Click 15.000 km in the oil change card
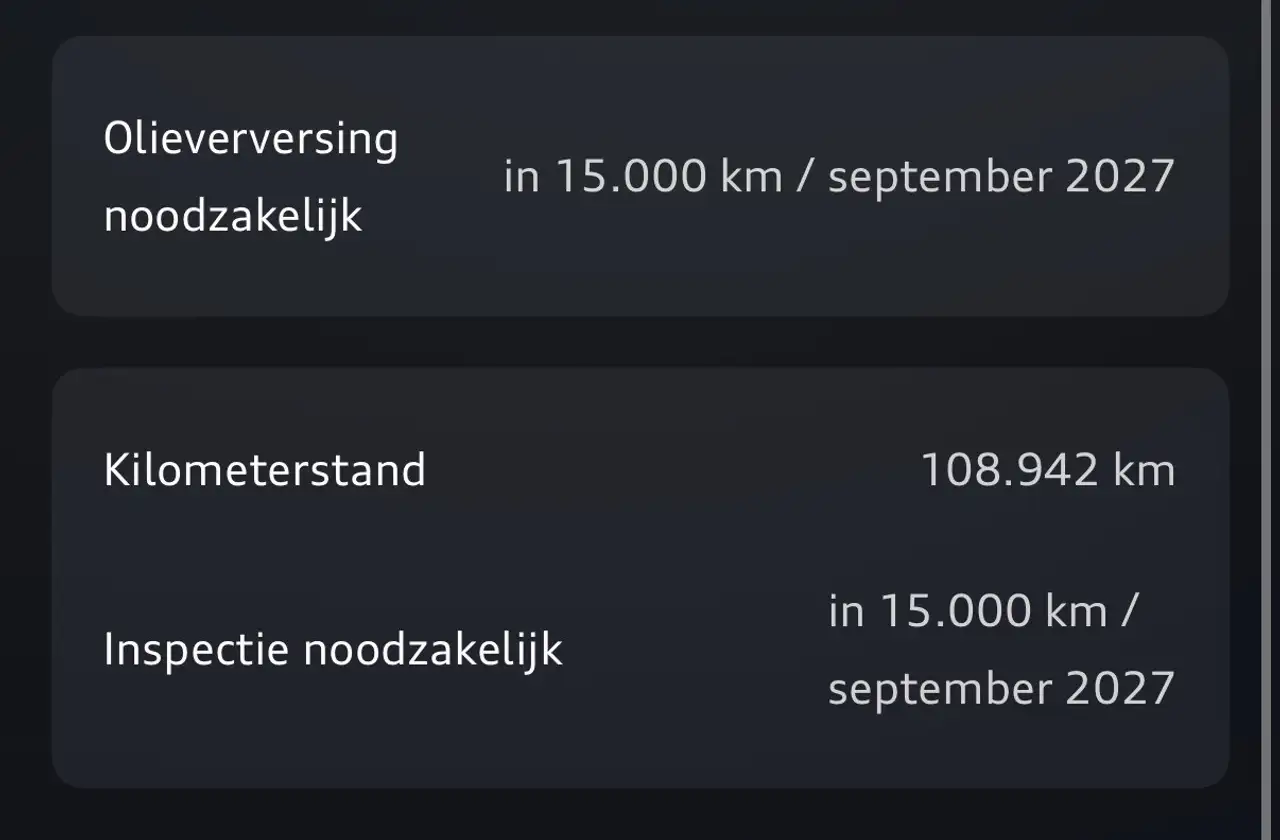 click(669, 177)
